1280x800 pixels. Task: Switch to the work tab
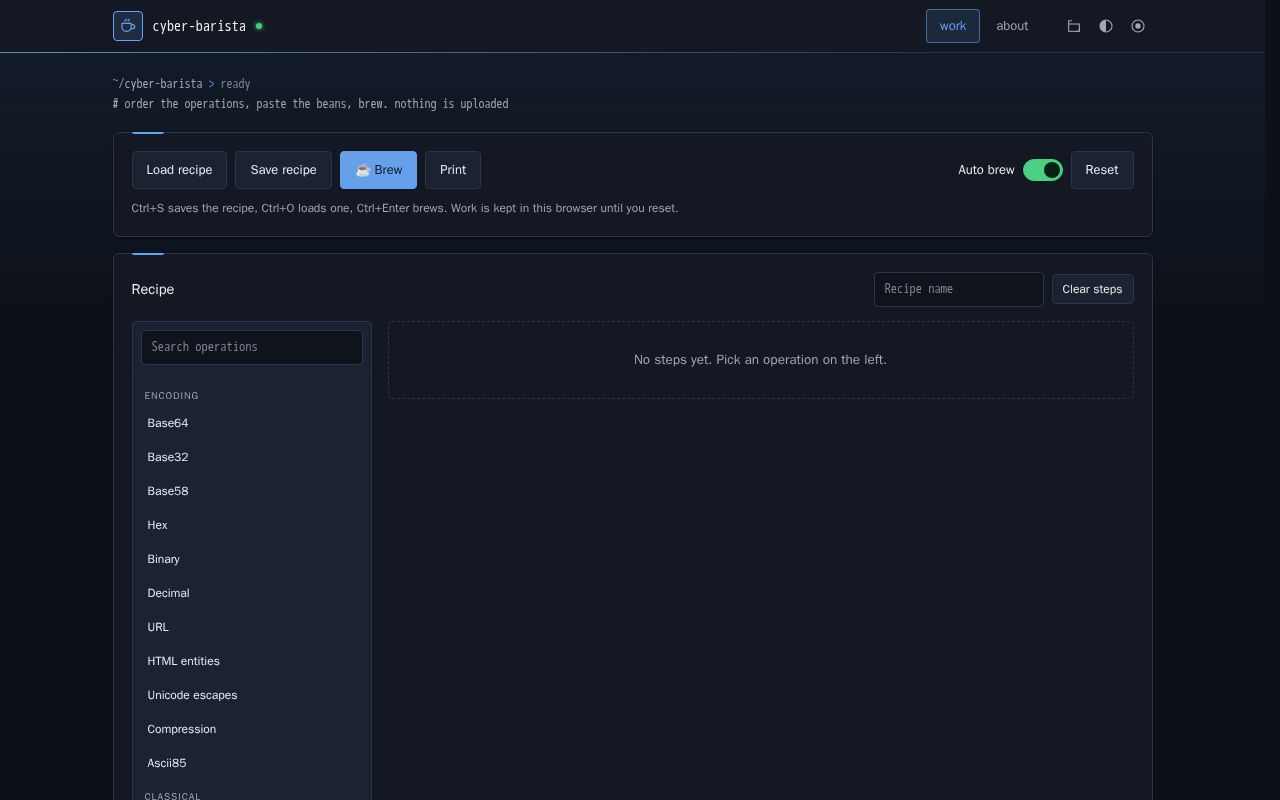click(953, 26)
